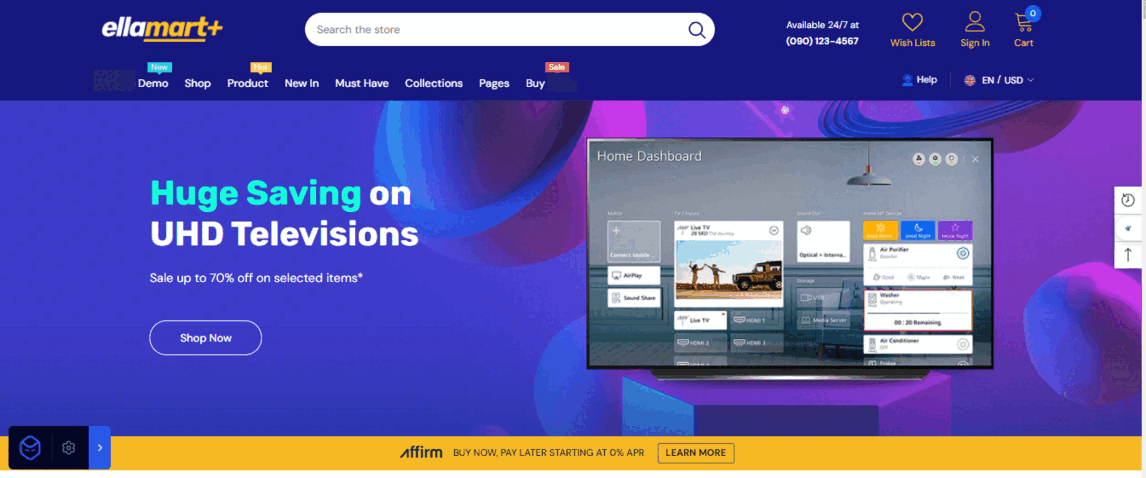
Task: Open the Pages menu
Action: tap(494, 83)
